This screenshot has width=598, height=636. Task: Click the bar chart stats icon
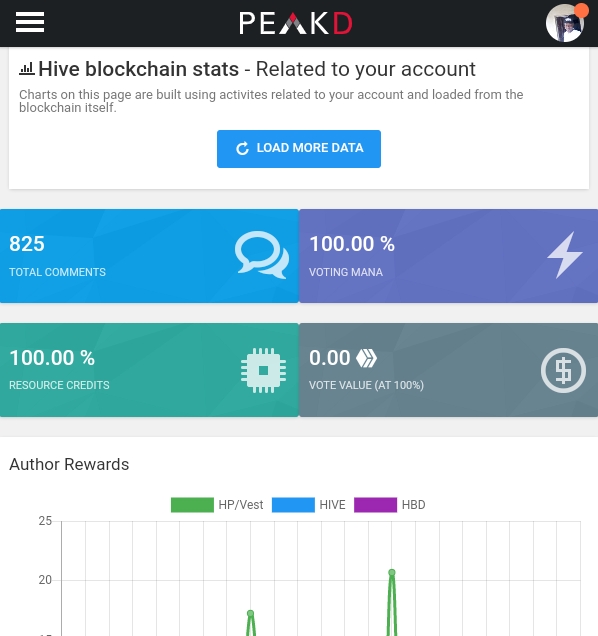click(27, 69)
